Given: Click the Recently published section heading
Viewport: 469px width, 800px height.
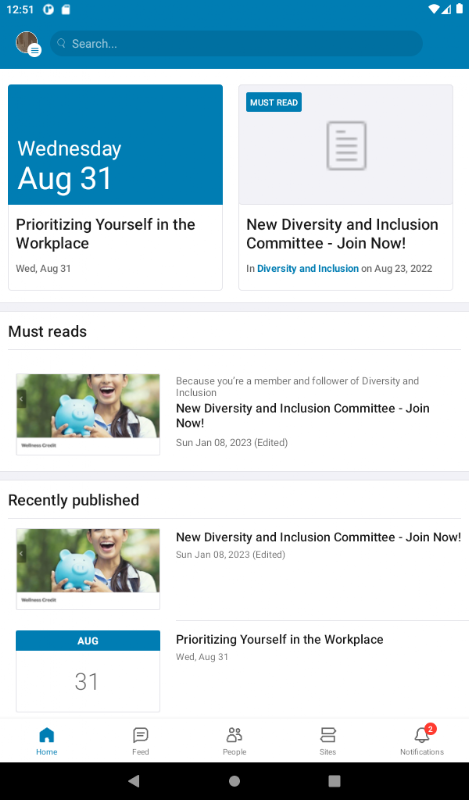Looking at the screenshot, I should pos(73,500).
